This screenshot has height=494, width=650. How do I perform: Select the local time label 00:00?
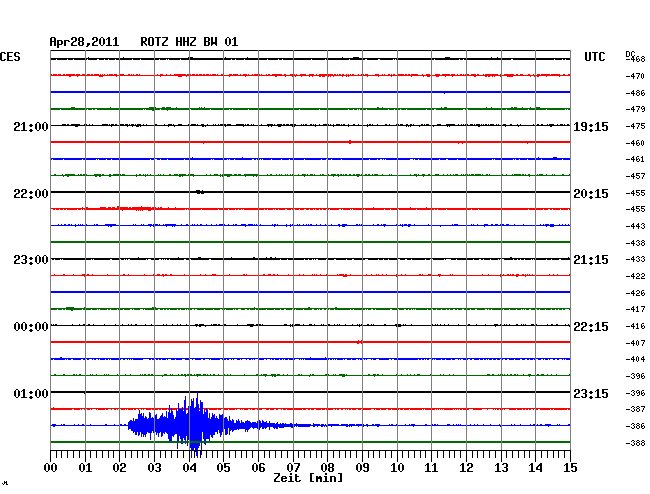(x=31, y=327)
